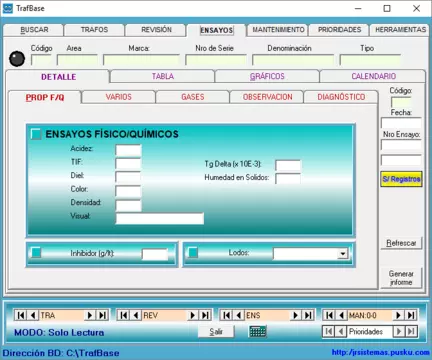Select the DETALLE sub-tab
This screenshot has height=360, width=432.
[x=58, y=77]
